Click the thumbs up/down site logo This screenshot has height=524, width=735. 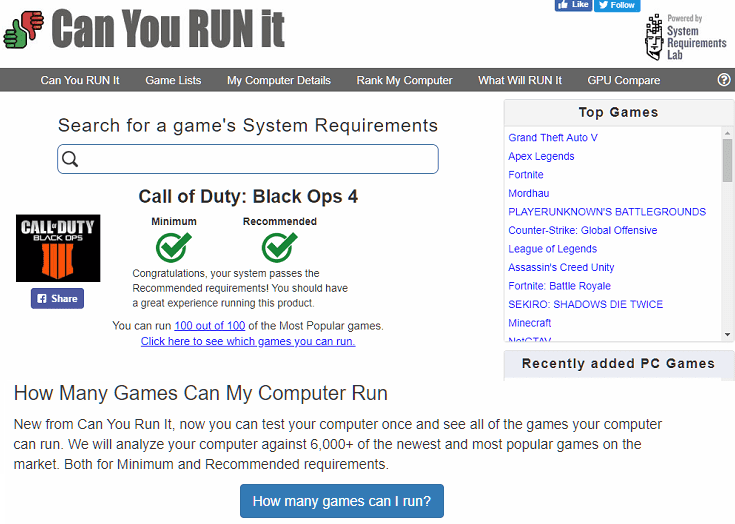pyautogui.click(x=23, y=30)
